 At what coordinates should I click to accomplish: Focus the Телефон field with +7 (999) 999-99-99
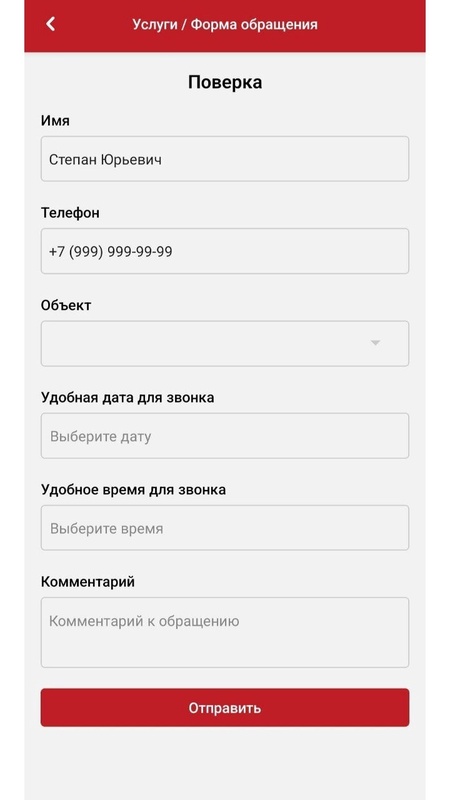tap(225, 251)
